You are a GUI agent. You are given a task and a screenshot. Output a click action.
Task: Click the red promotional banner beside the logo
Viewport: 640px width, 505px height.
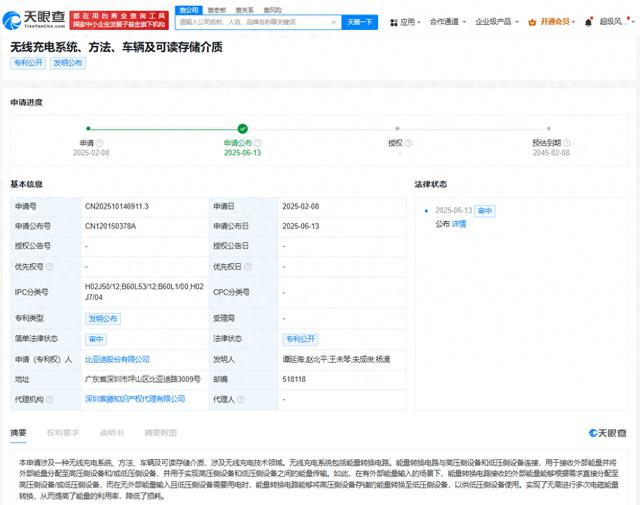point(119,20)
